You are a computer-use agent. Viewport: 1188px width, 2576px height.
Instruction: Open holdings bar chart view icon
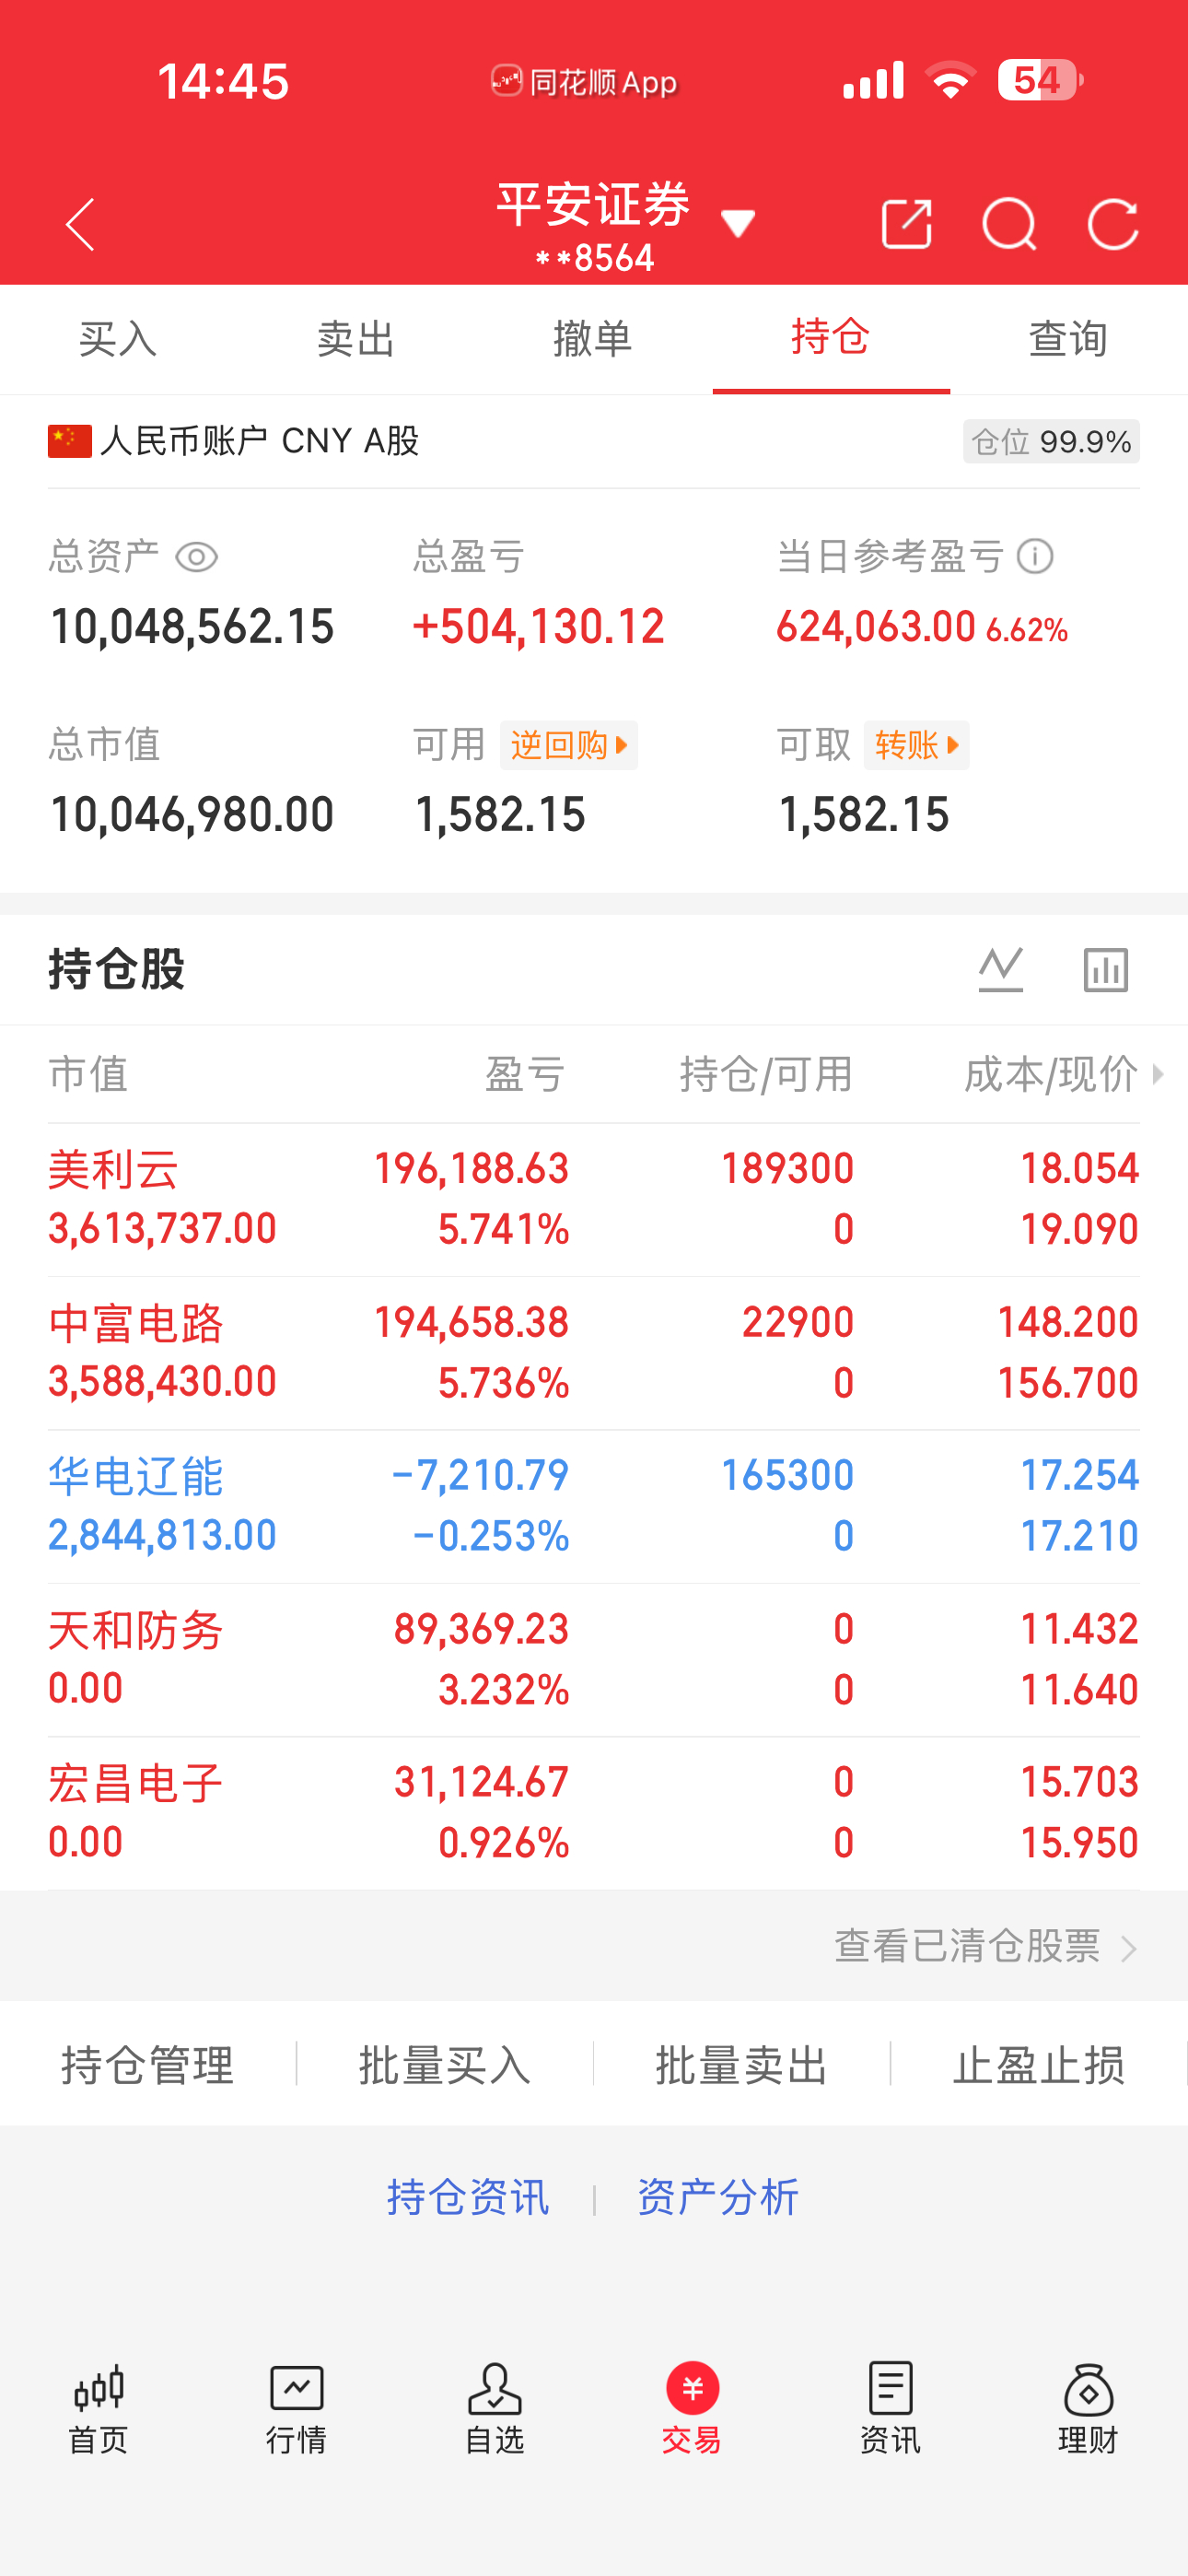coord(1106,969)
